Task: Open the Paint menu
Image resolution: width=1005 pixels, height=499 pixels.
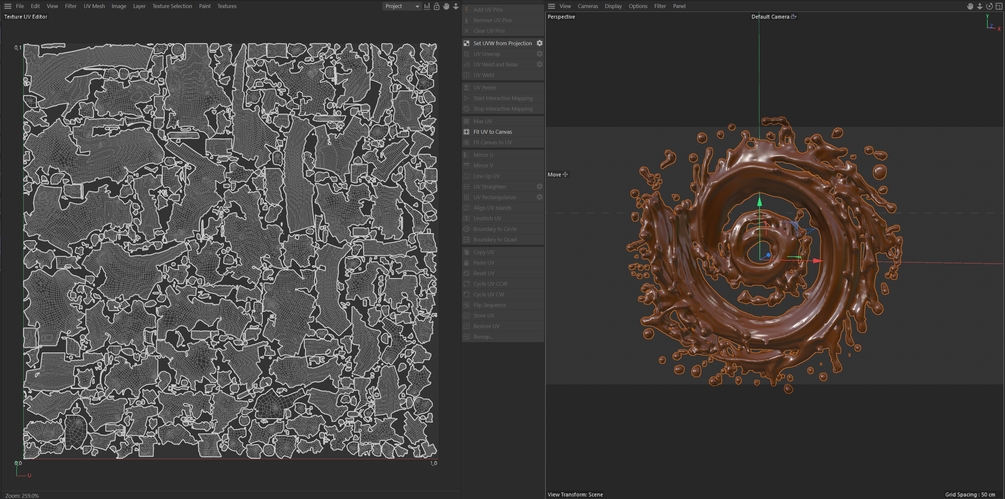Action: click(204, 6)
